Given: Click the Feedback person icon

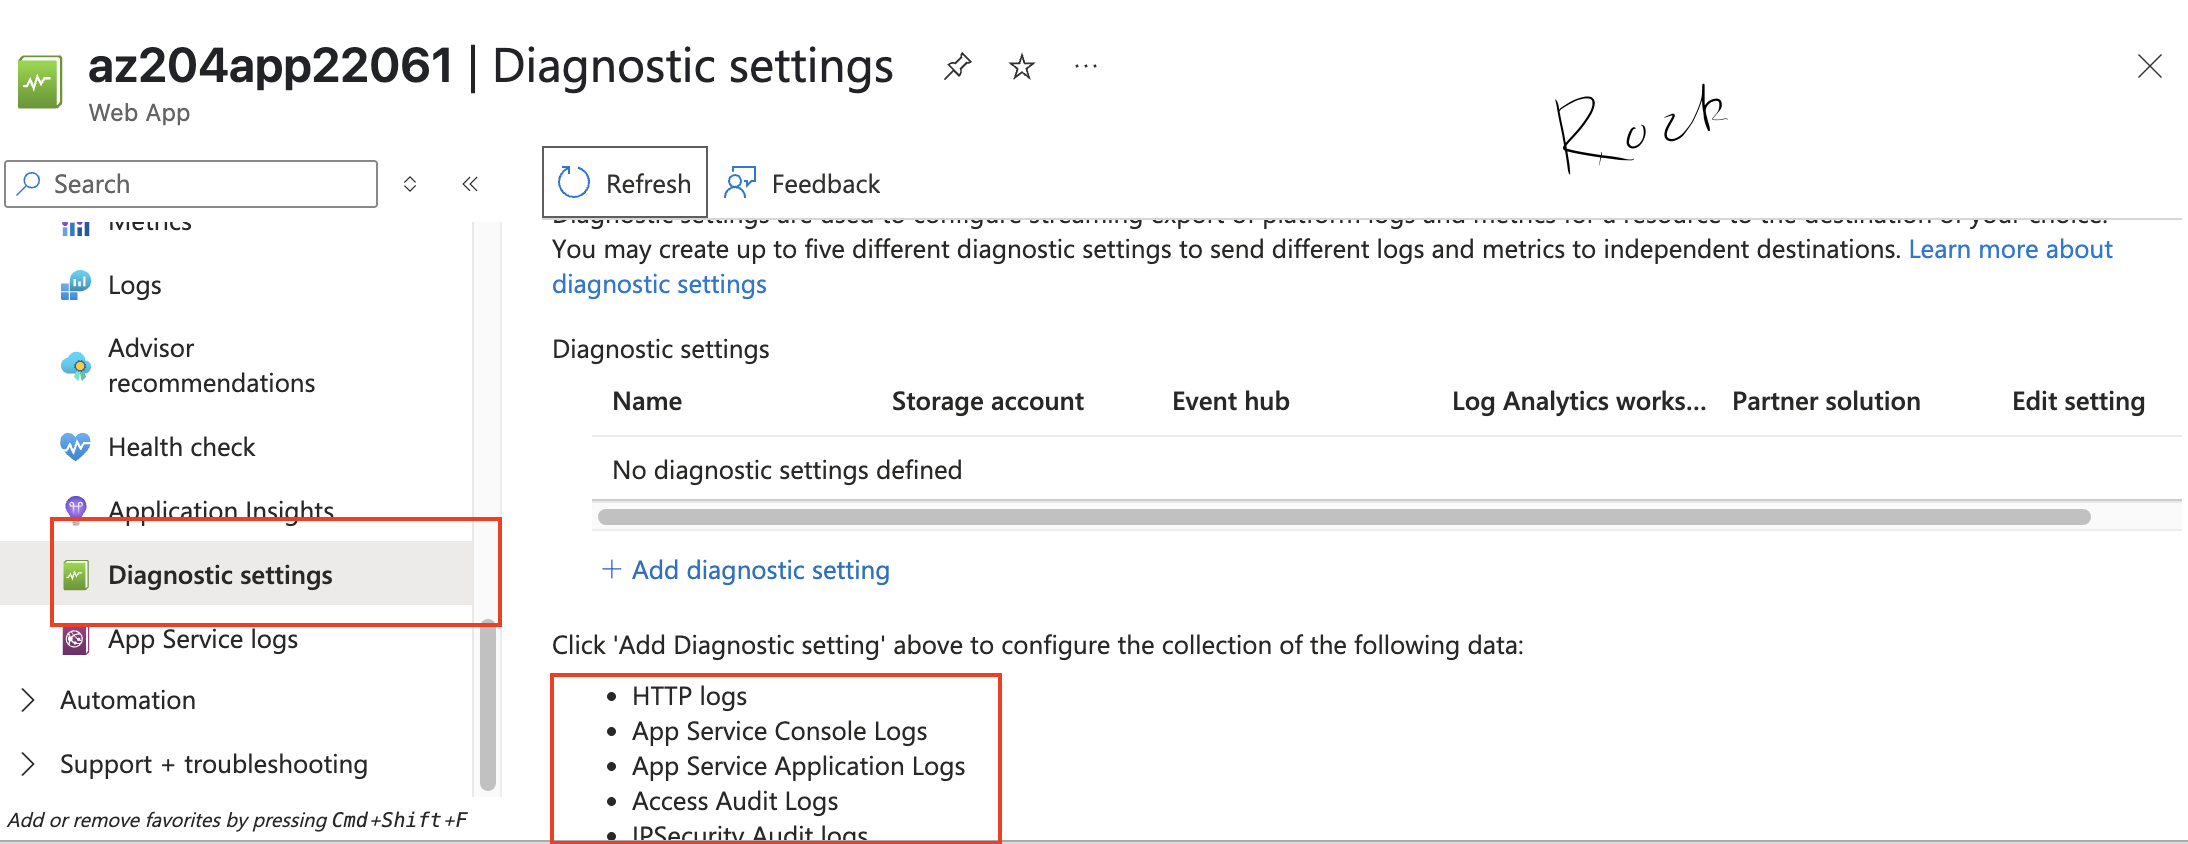Looking at the screenshot, I should (x=740, y=182).
